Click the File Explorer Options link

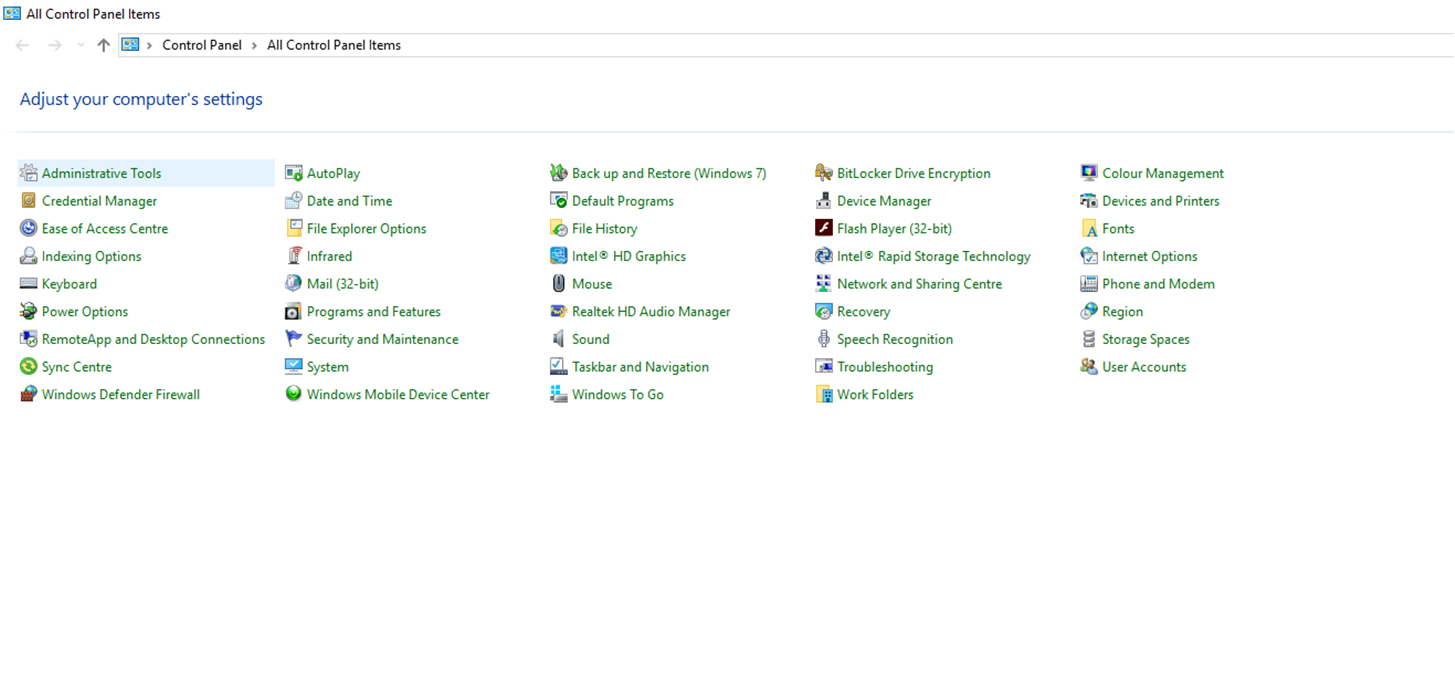[367, 229]
